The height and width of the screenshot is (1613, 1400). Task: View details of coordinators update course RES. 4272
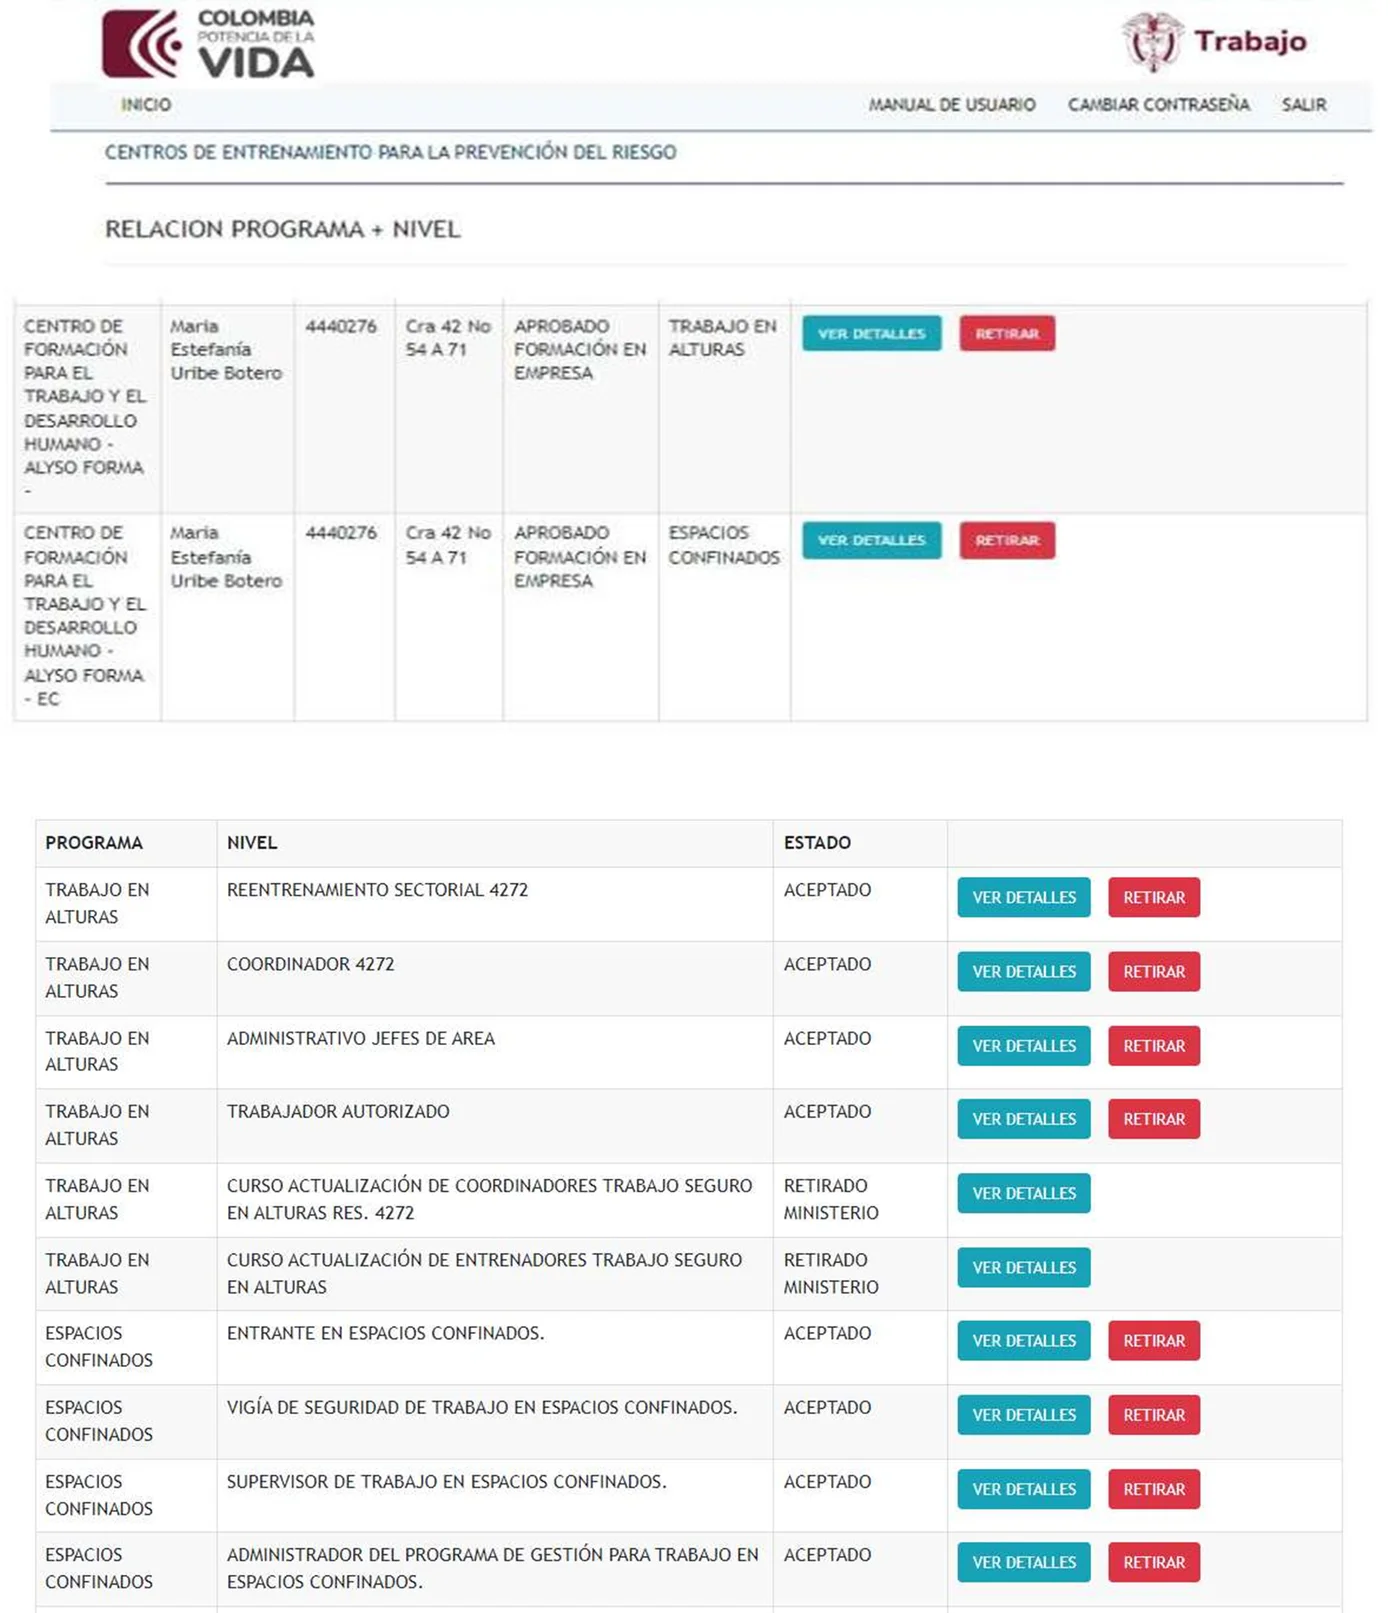1024,1193
